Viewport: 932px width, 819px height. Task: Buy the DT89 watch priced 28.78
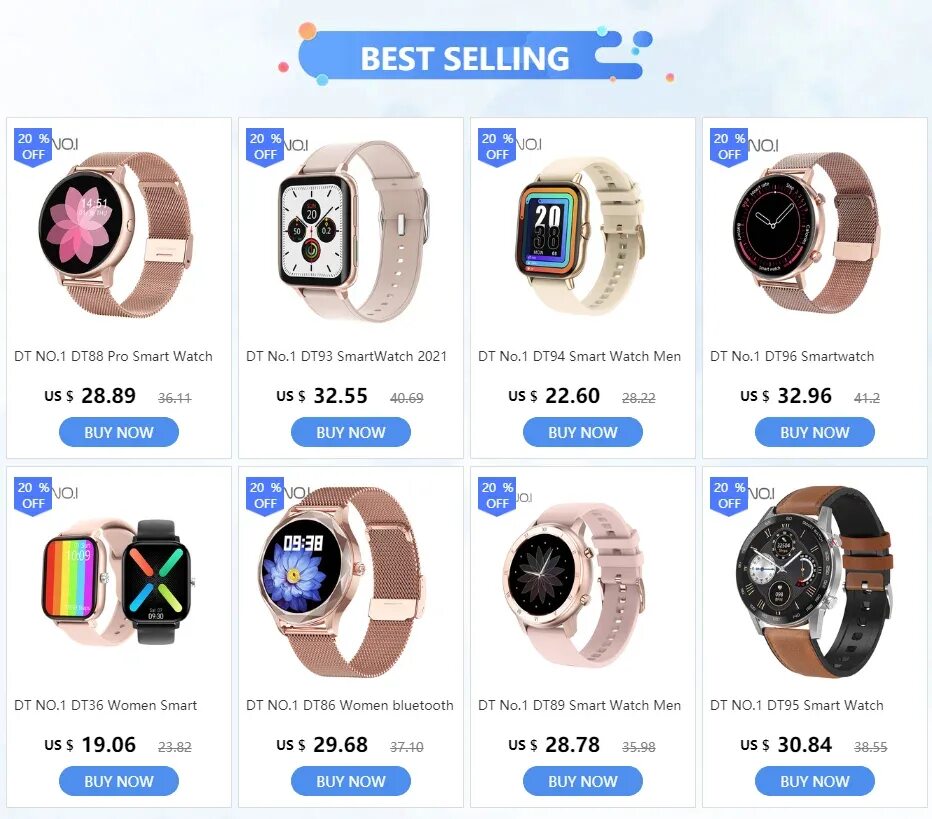pyautogui.click(x=582, y=781)
